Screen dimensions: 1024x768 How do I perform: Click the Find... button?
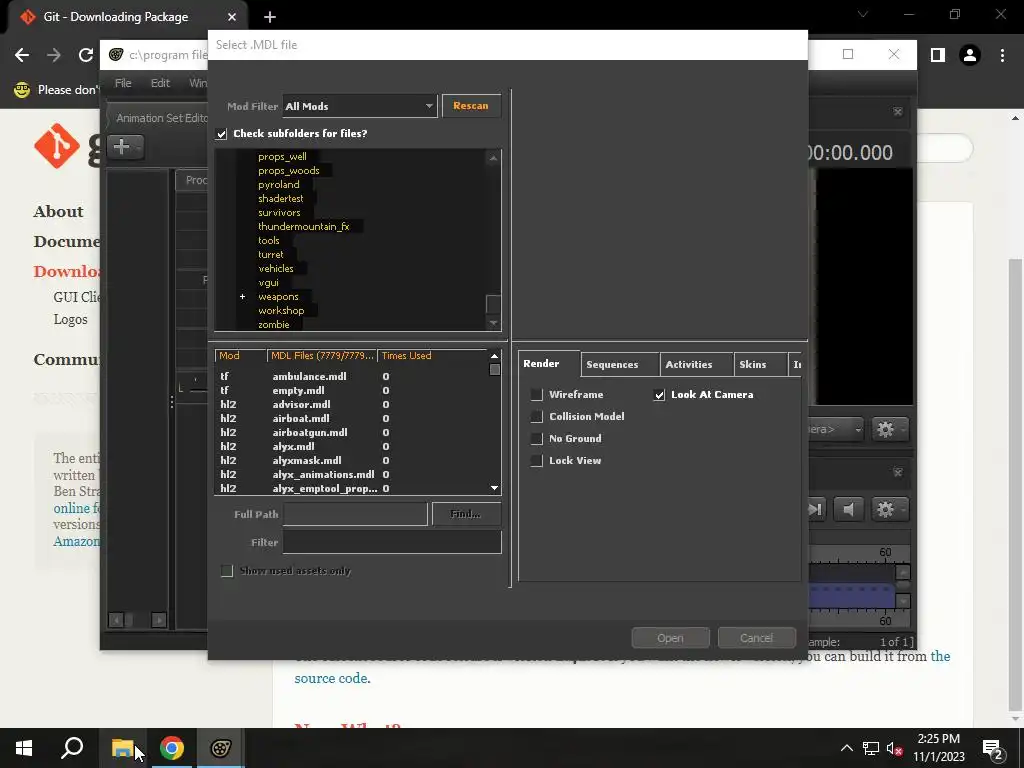(466, 514)
